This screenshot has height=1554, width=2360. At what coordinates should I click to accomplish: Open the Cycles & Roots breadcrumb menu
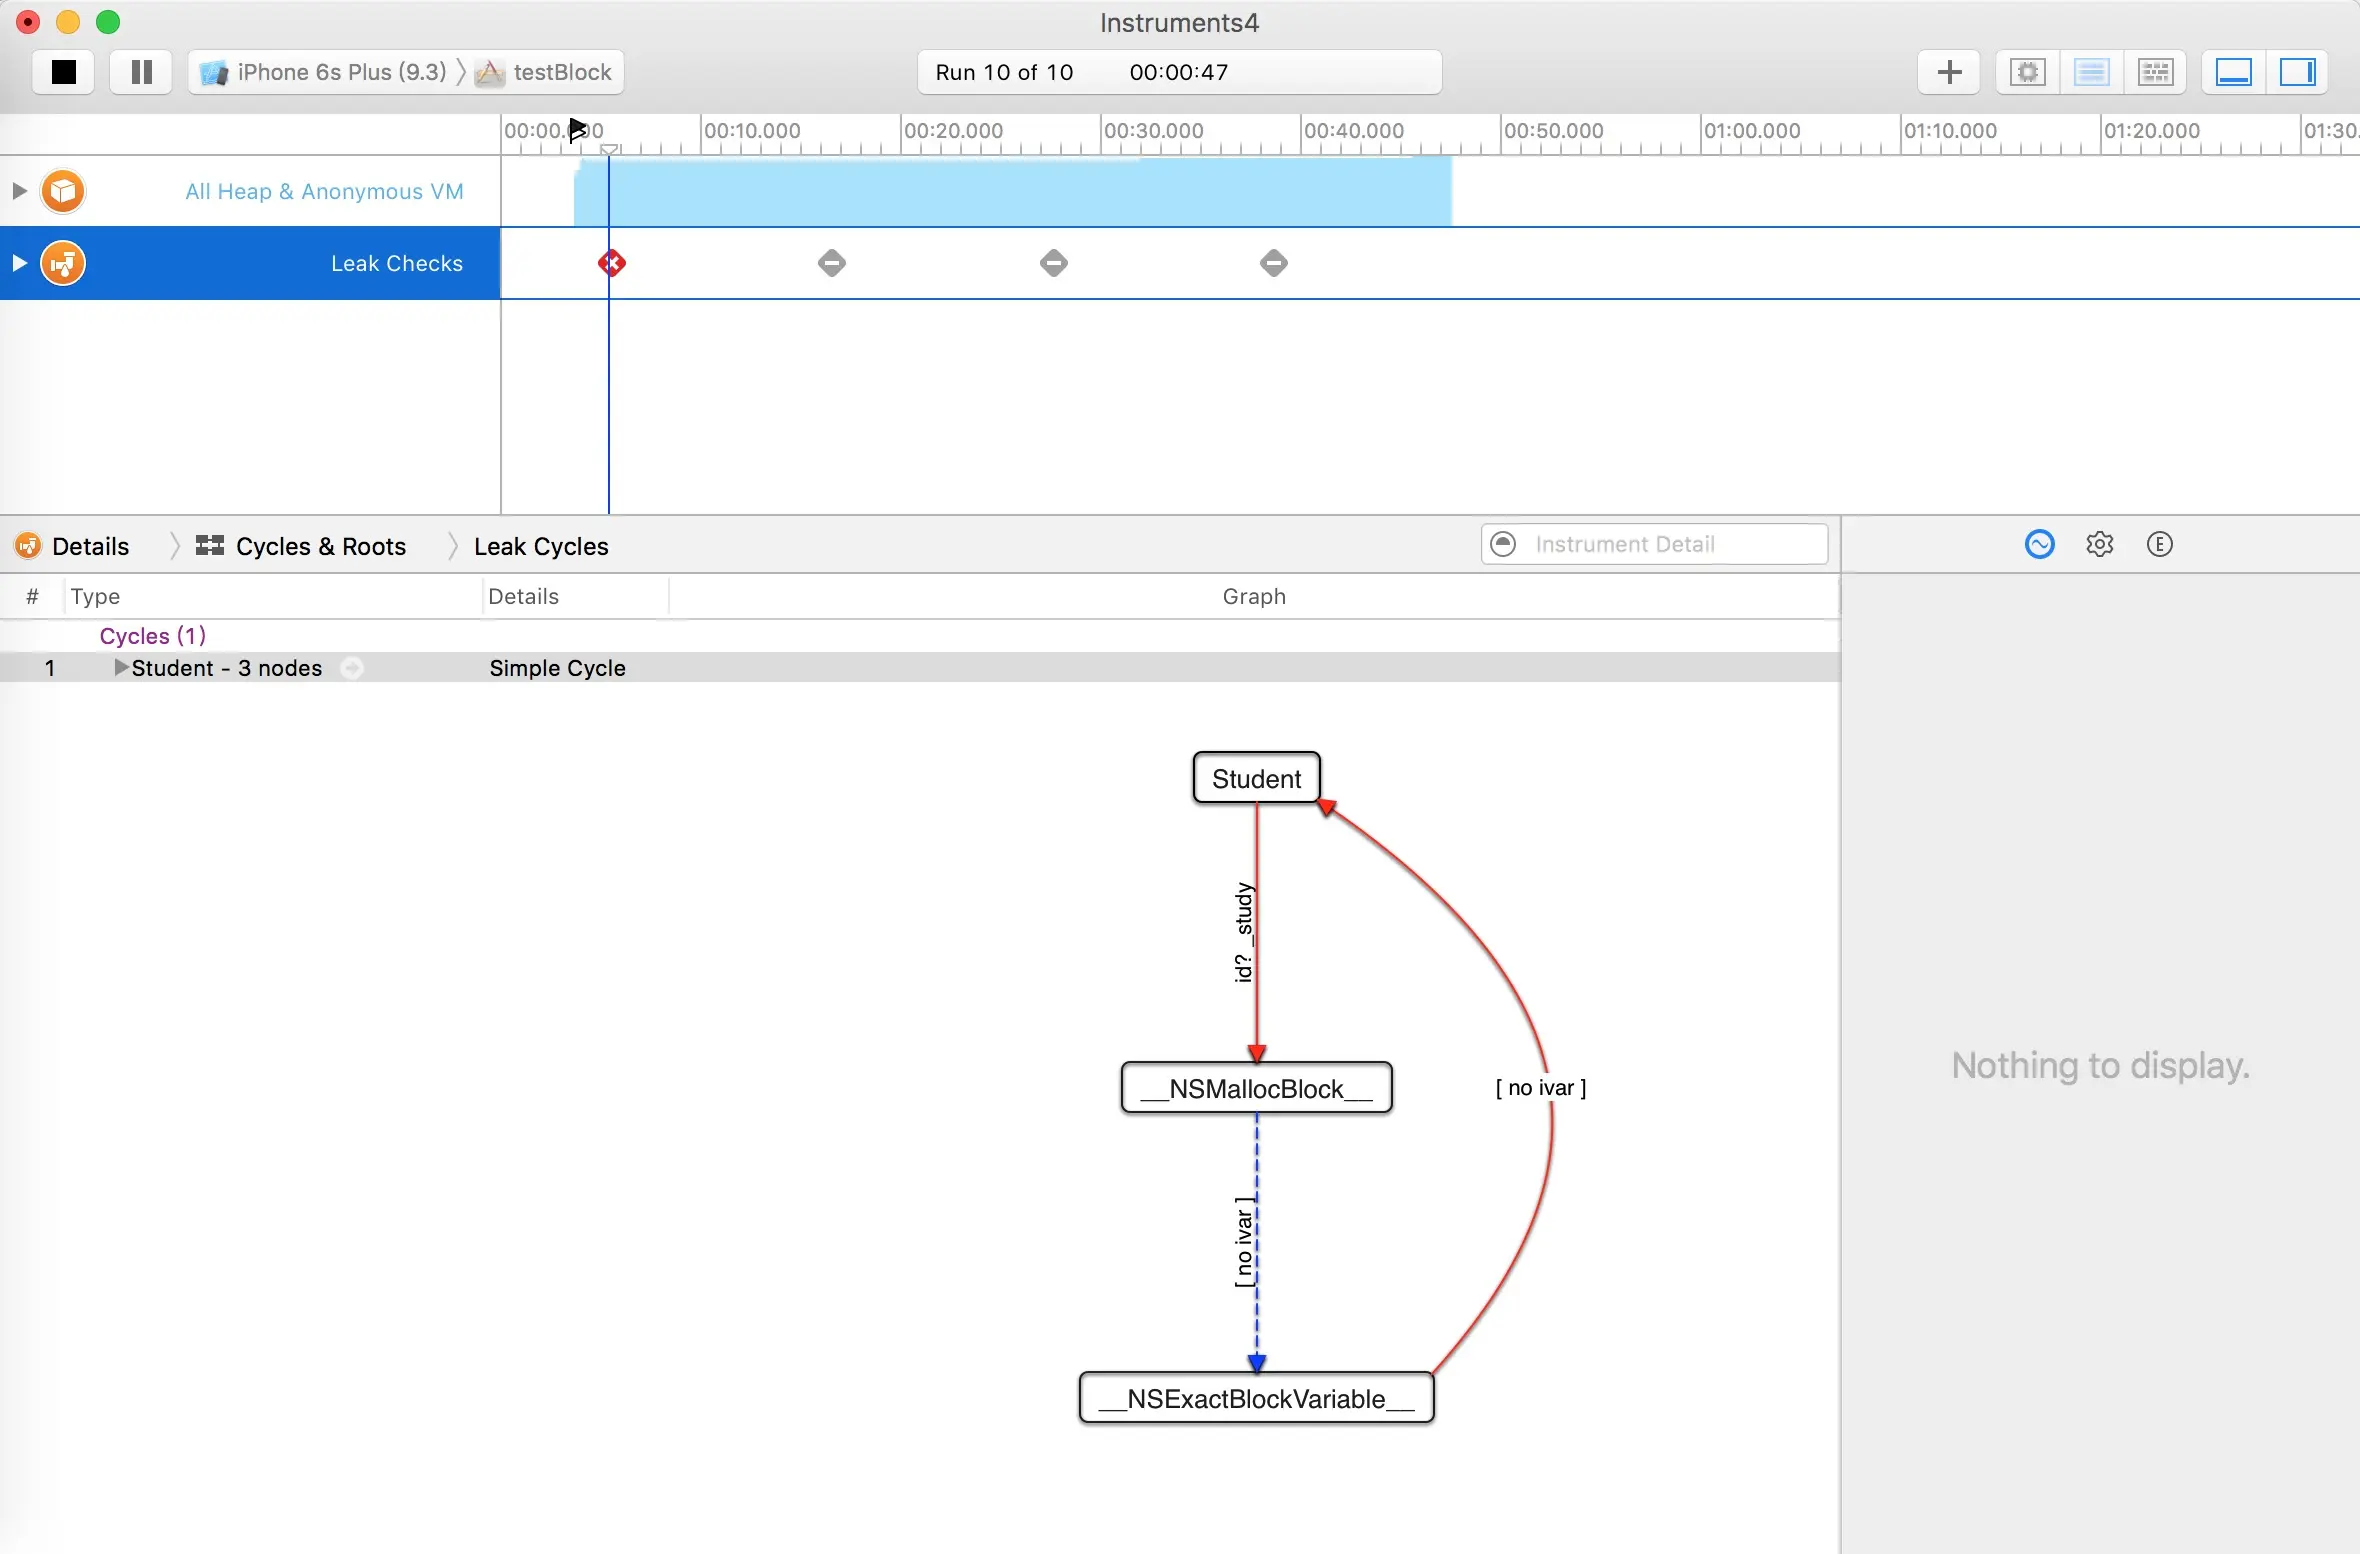pos(320,546)
